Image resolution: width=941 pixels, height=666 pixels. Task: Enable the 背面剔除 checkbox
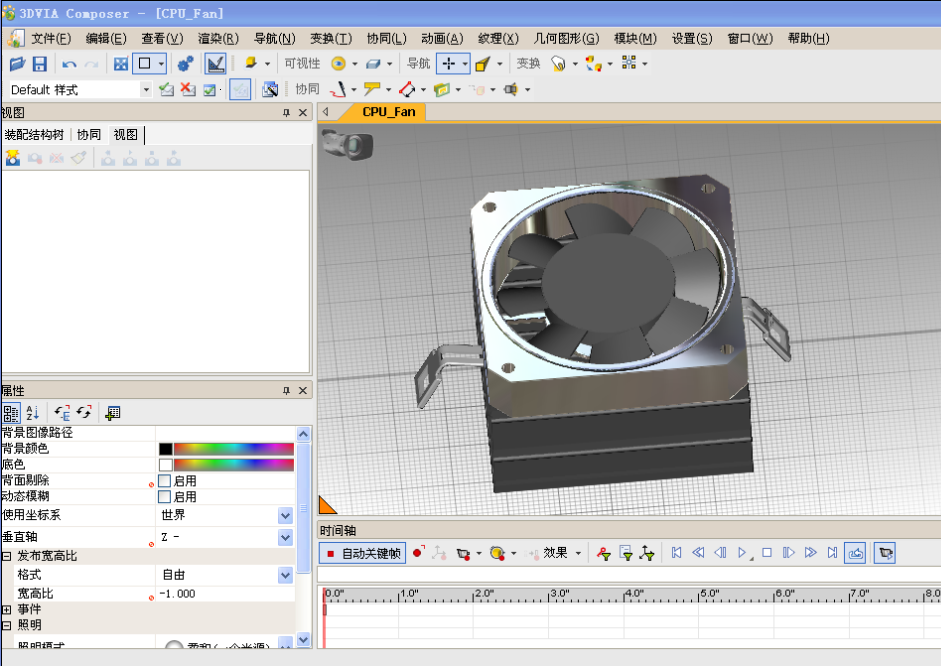[165, 481]
